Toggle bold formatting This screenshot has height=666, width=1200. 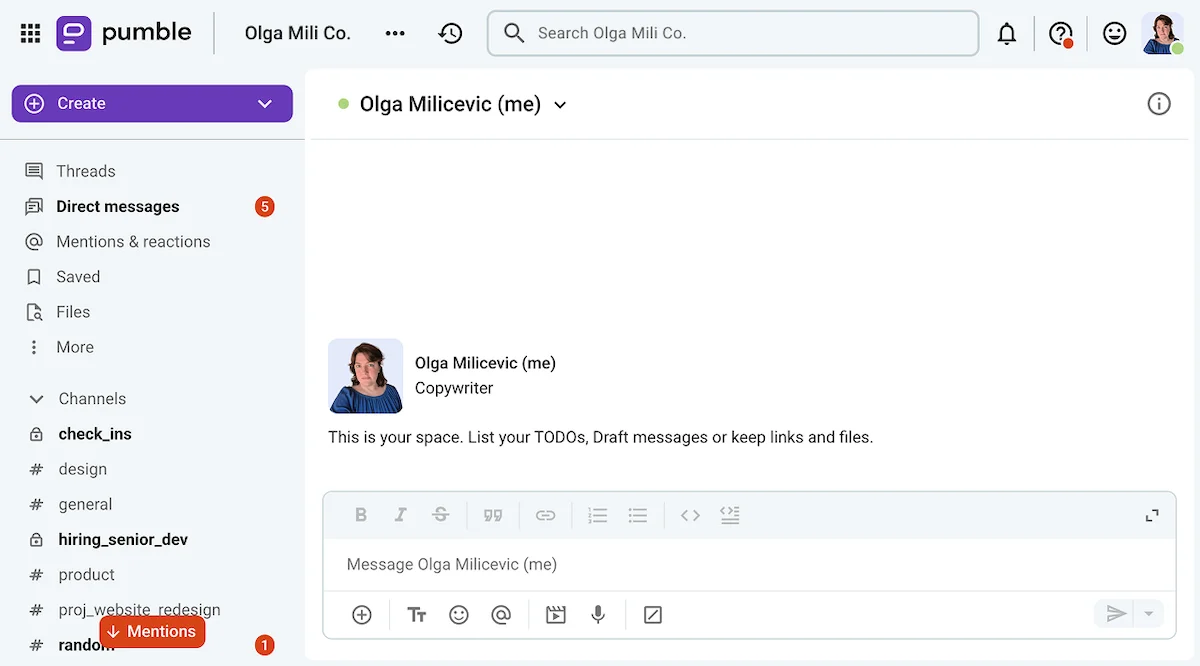point(361,514)
